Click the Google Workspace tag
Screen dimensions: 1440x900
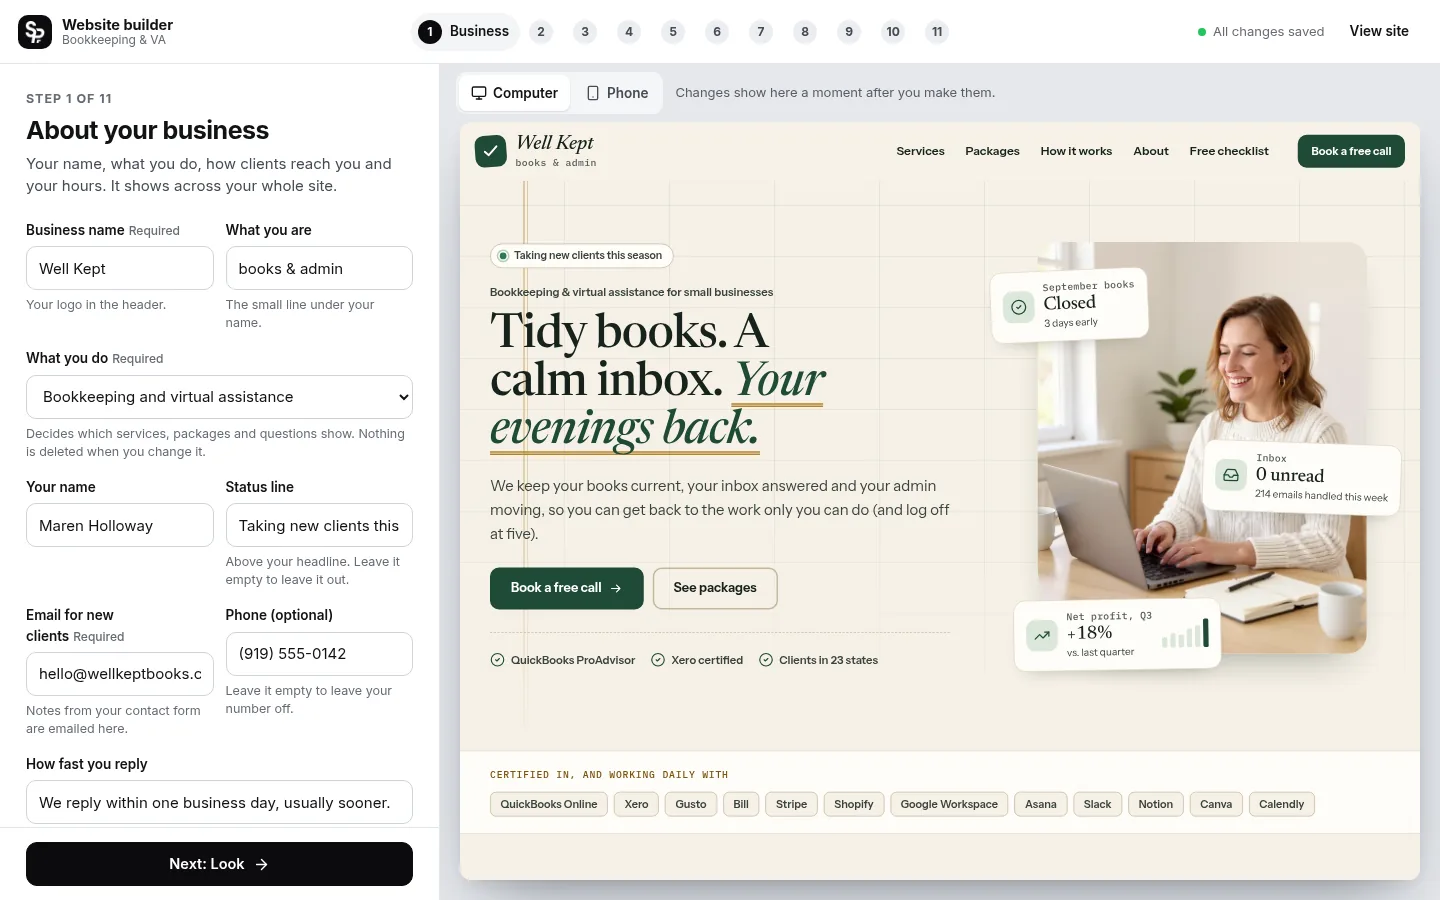point(949,804)
